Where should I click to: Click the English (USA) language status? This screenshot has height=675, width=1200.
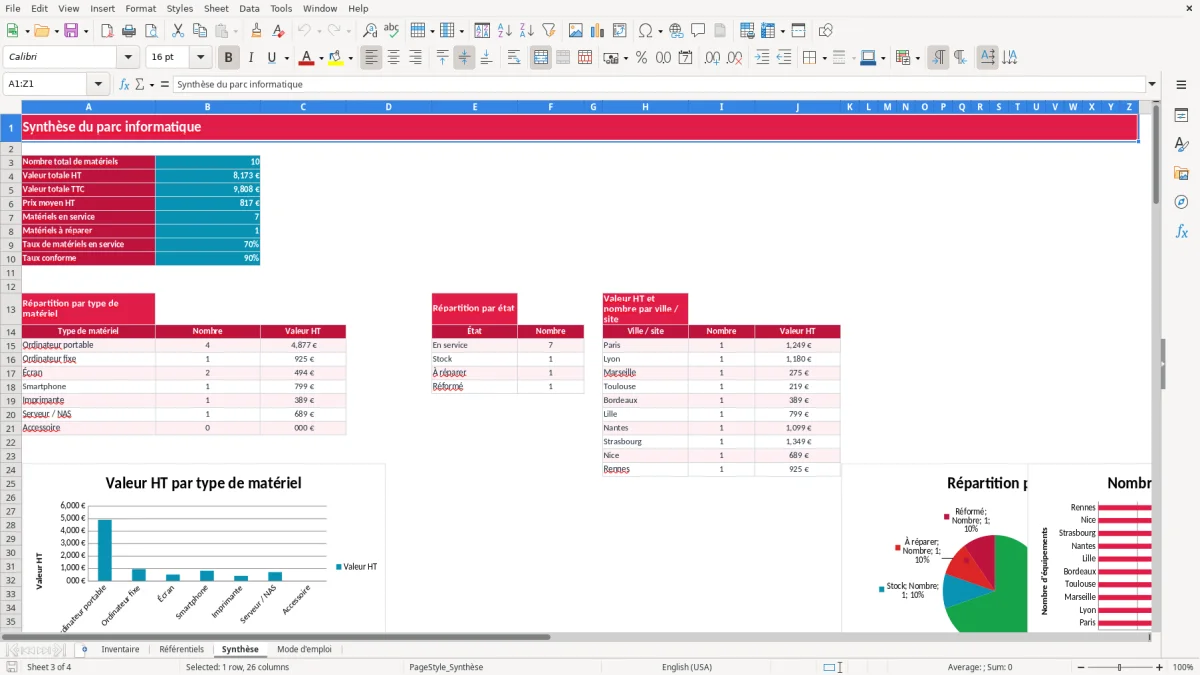(x=687, y=667)
